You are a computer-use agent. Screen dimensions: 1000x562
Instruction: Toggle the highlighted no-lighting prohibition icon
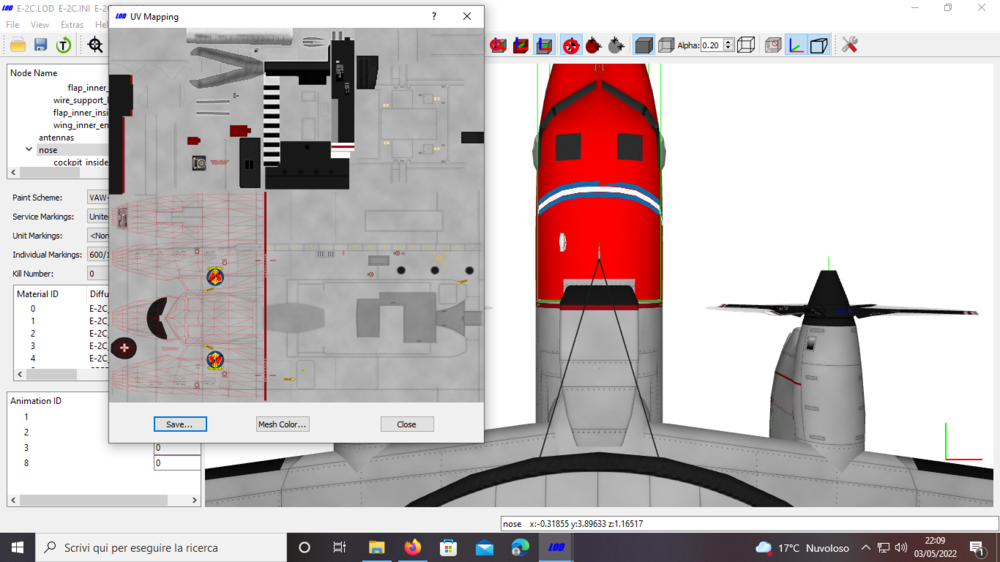click(571, 45)
